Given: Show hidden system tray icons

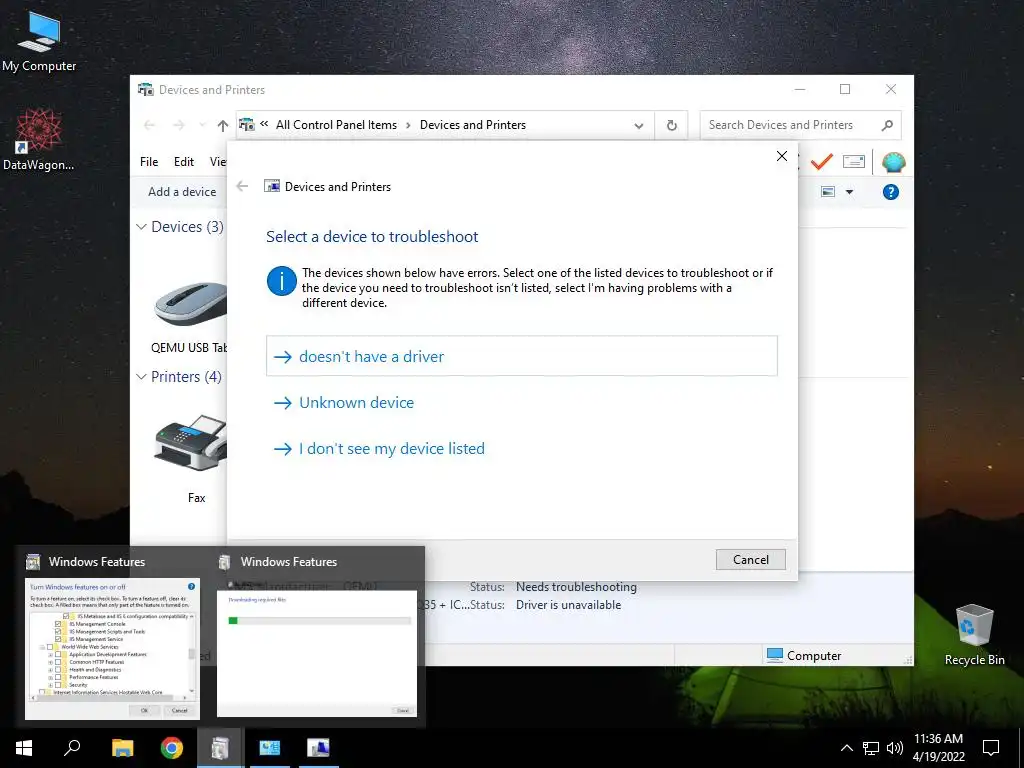Looking at the screenshot, I should (x=846, y=748).
